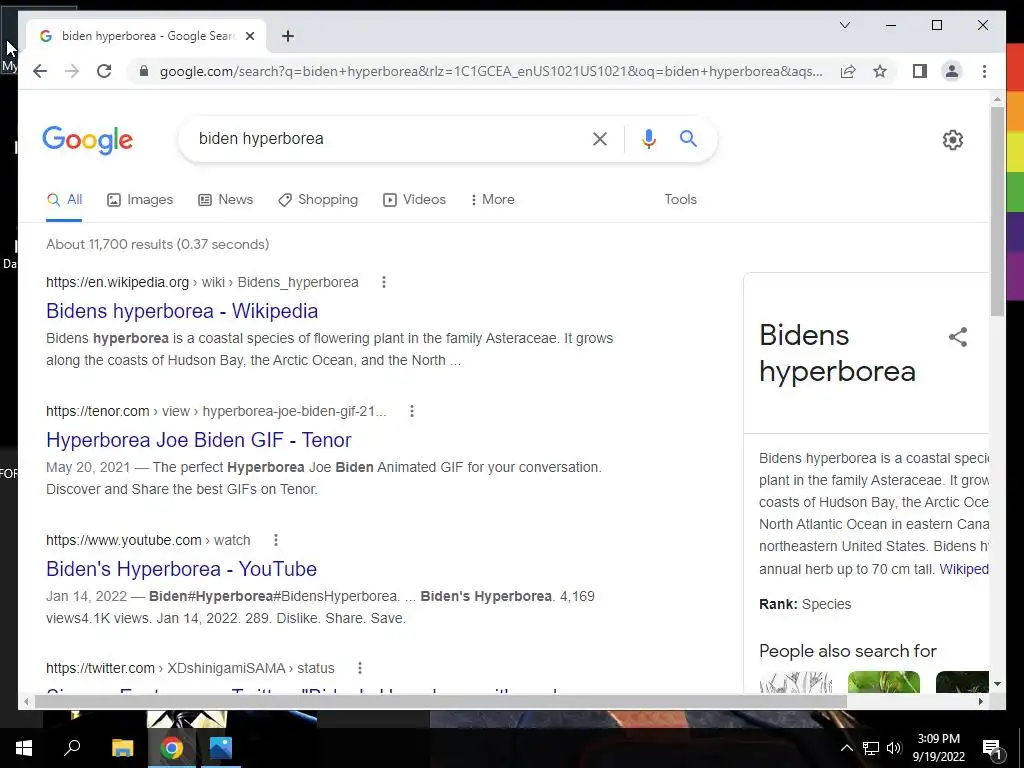Click the 'Rank: Species' line

click(x=805, y=604)
